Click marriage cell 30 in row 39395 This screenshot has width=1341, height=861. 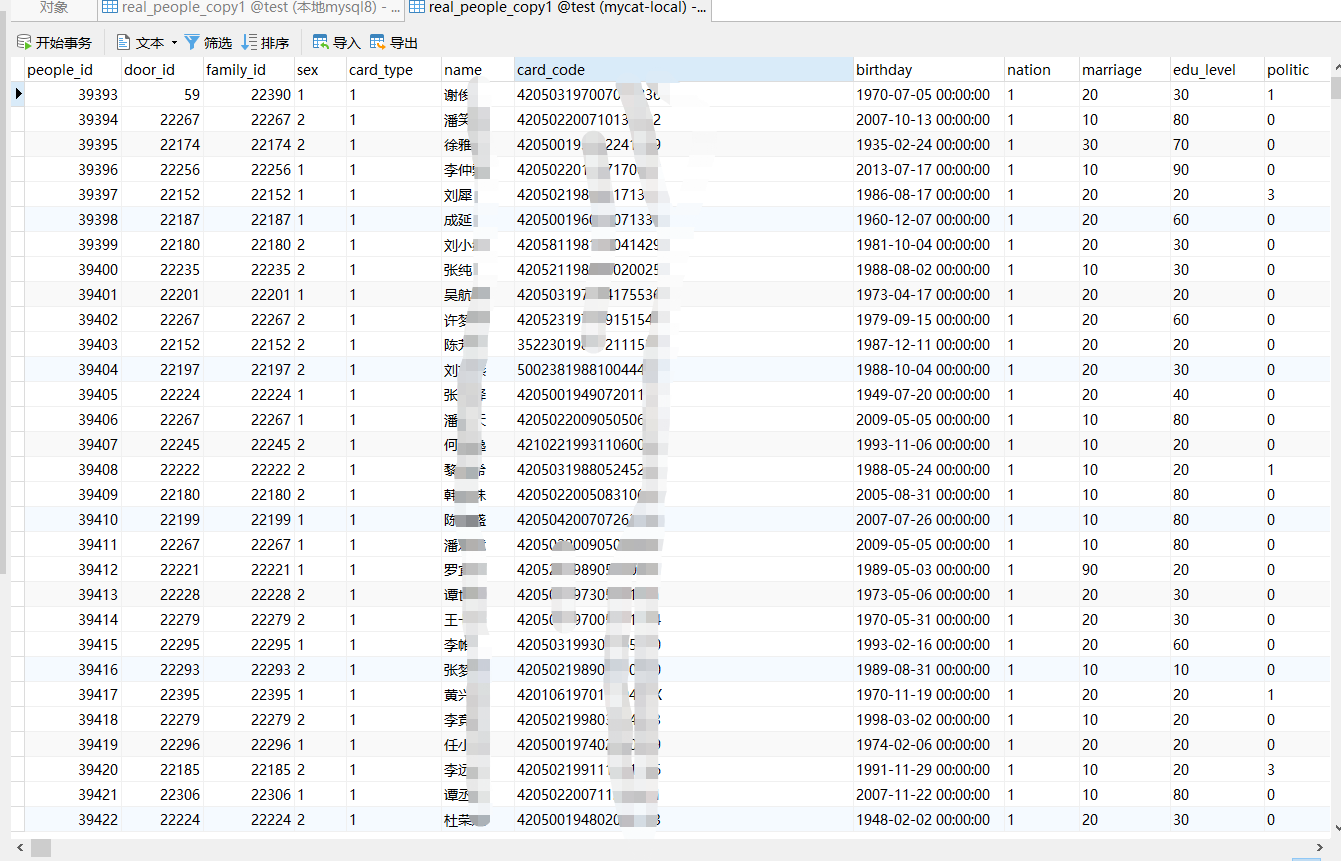[x=1124, y=145]
